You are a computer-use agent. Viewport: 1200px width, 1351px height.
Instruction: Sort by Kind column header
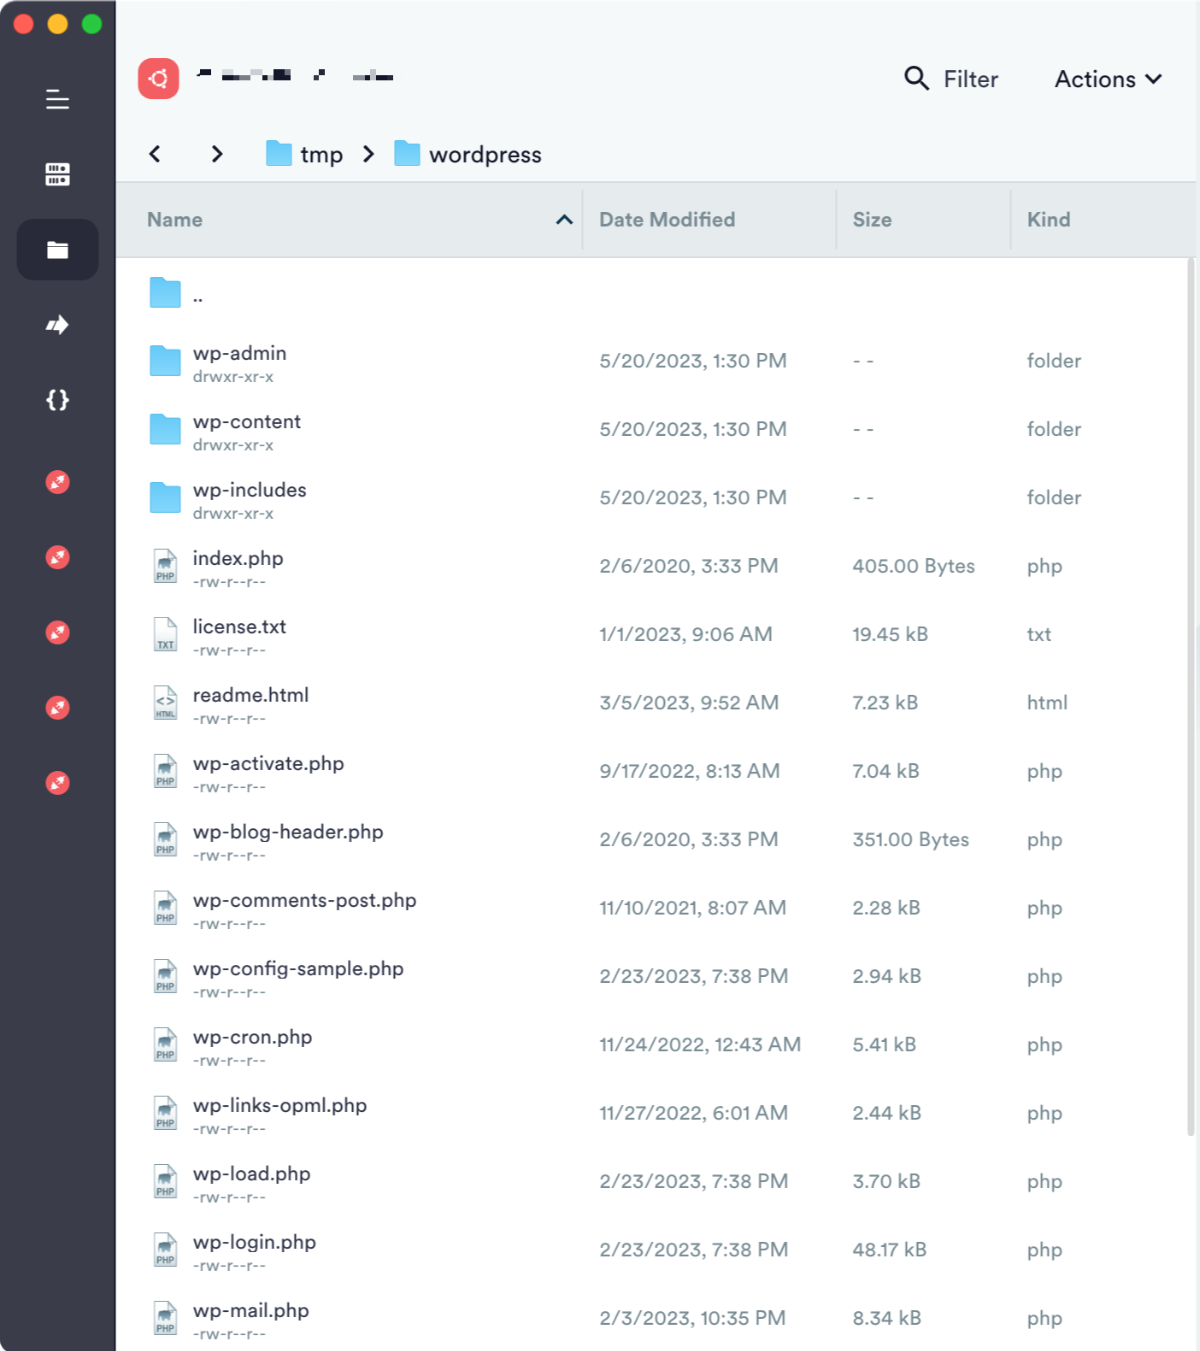click(1048, 219)
